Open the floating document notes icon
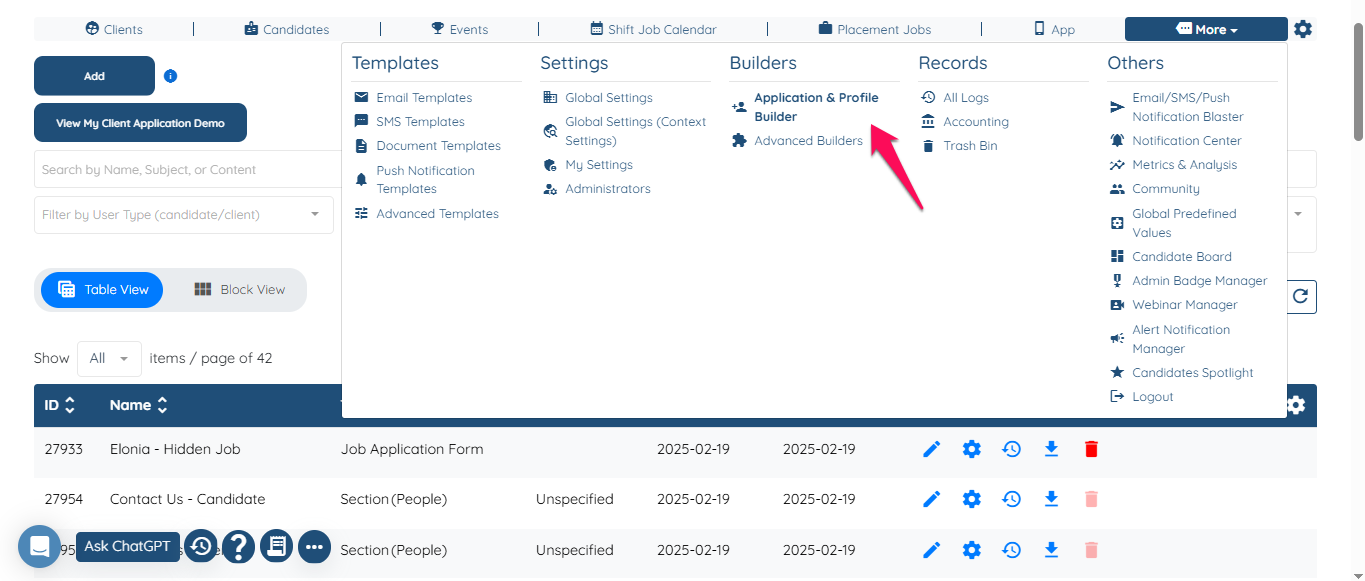This screenshot has height=581, width=1365. click(x=276, y=546)
